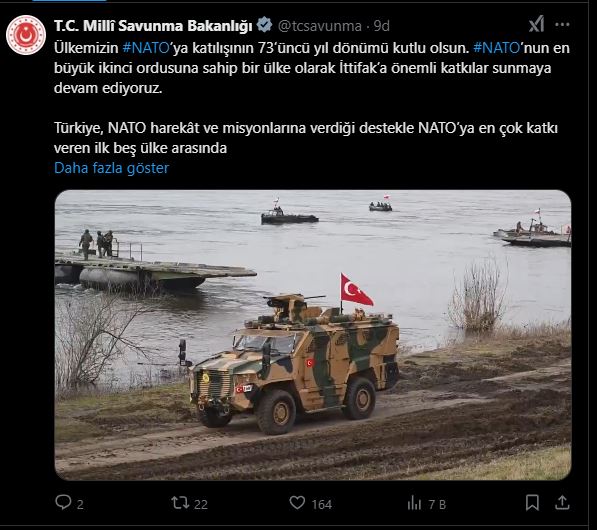Click the reply speech bubble icon
The width and height of the screenshot is (597, 530).
[63, 503]
